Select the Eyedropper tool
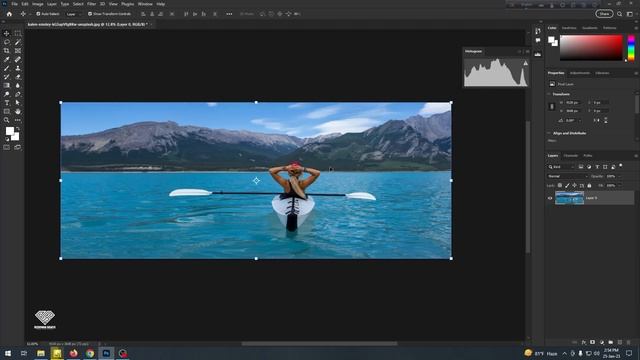 click(x=7, y=60)
